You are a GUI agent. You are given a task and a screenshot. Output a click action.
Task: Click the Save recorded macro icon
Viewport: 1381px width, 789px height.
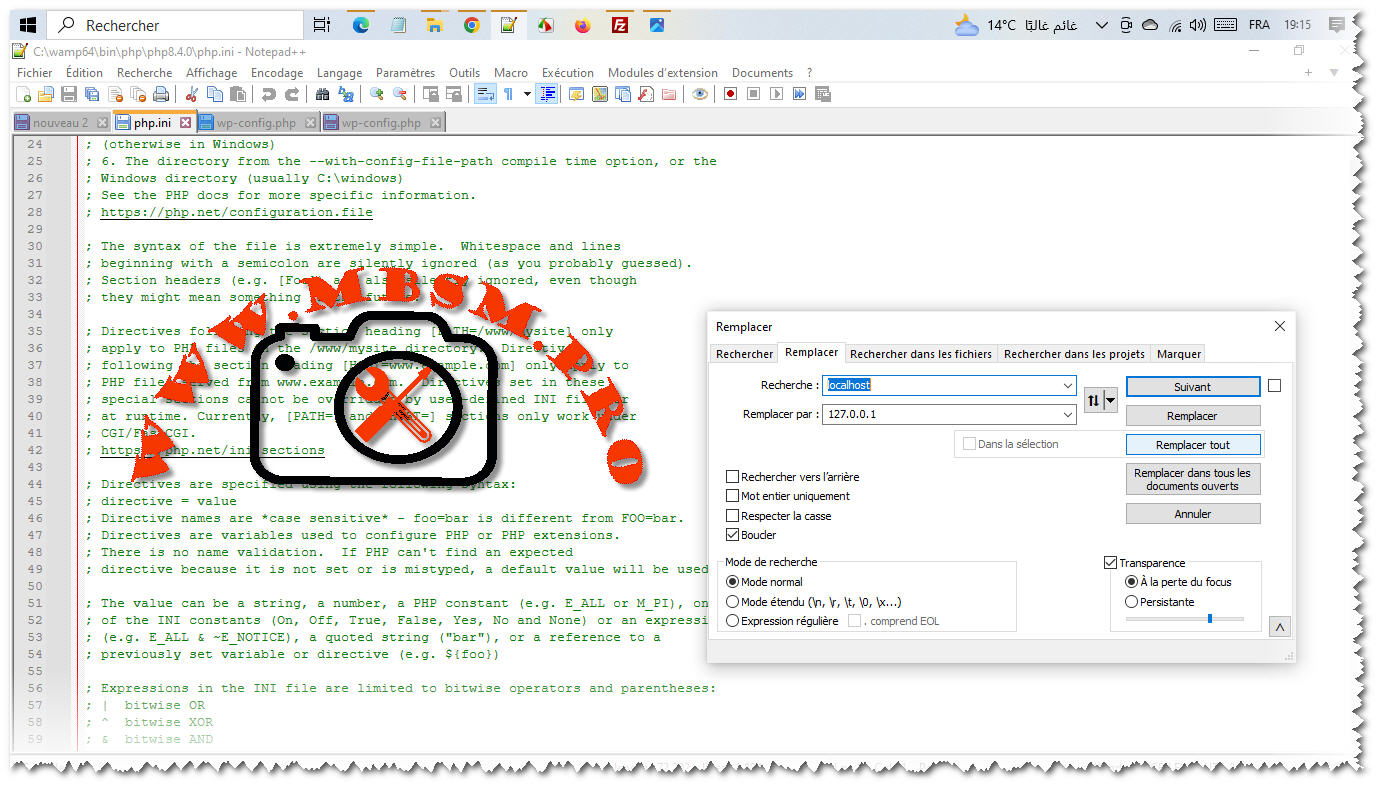pyautogui.click(x=823, y=94)
